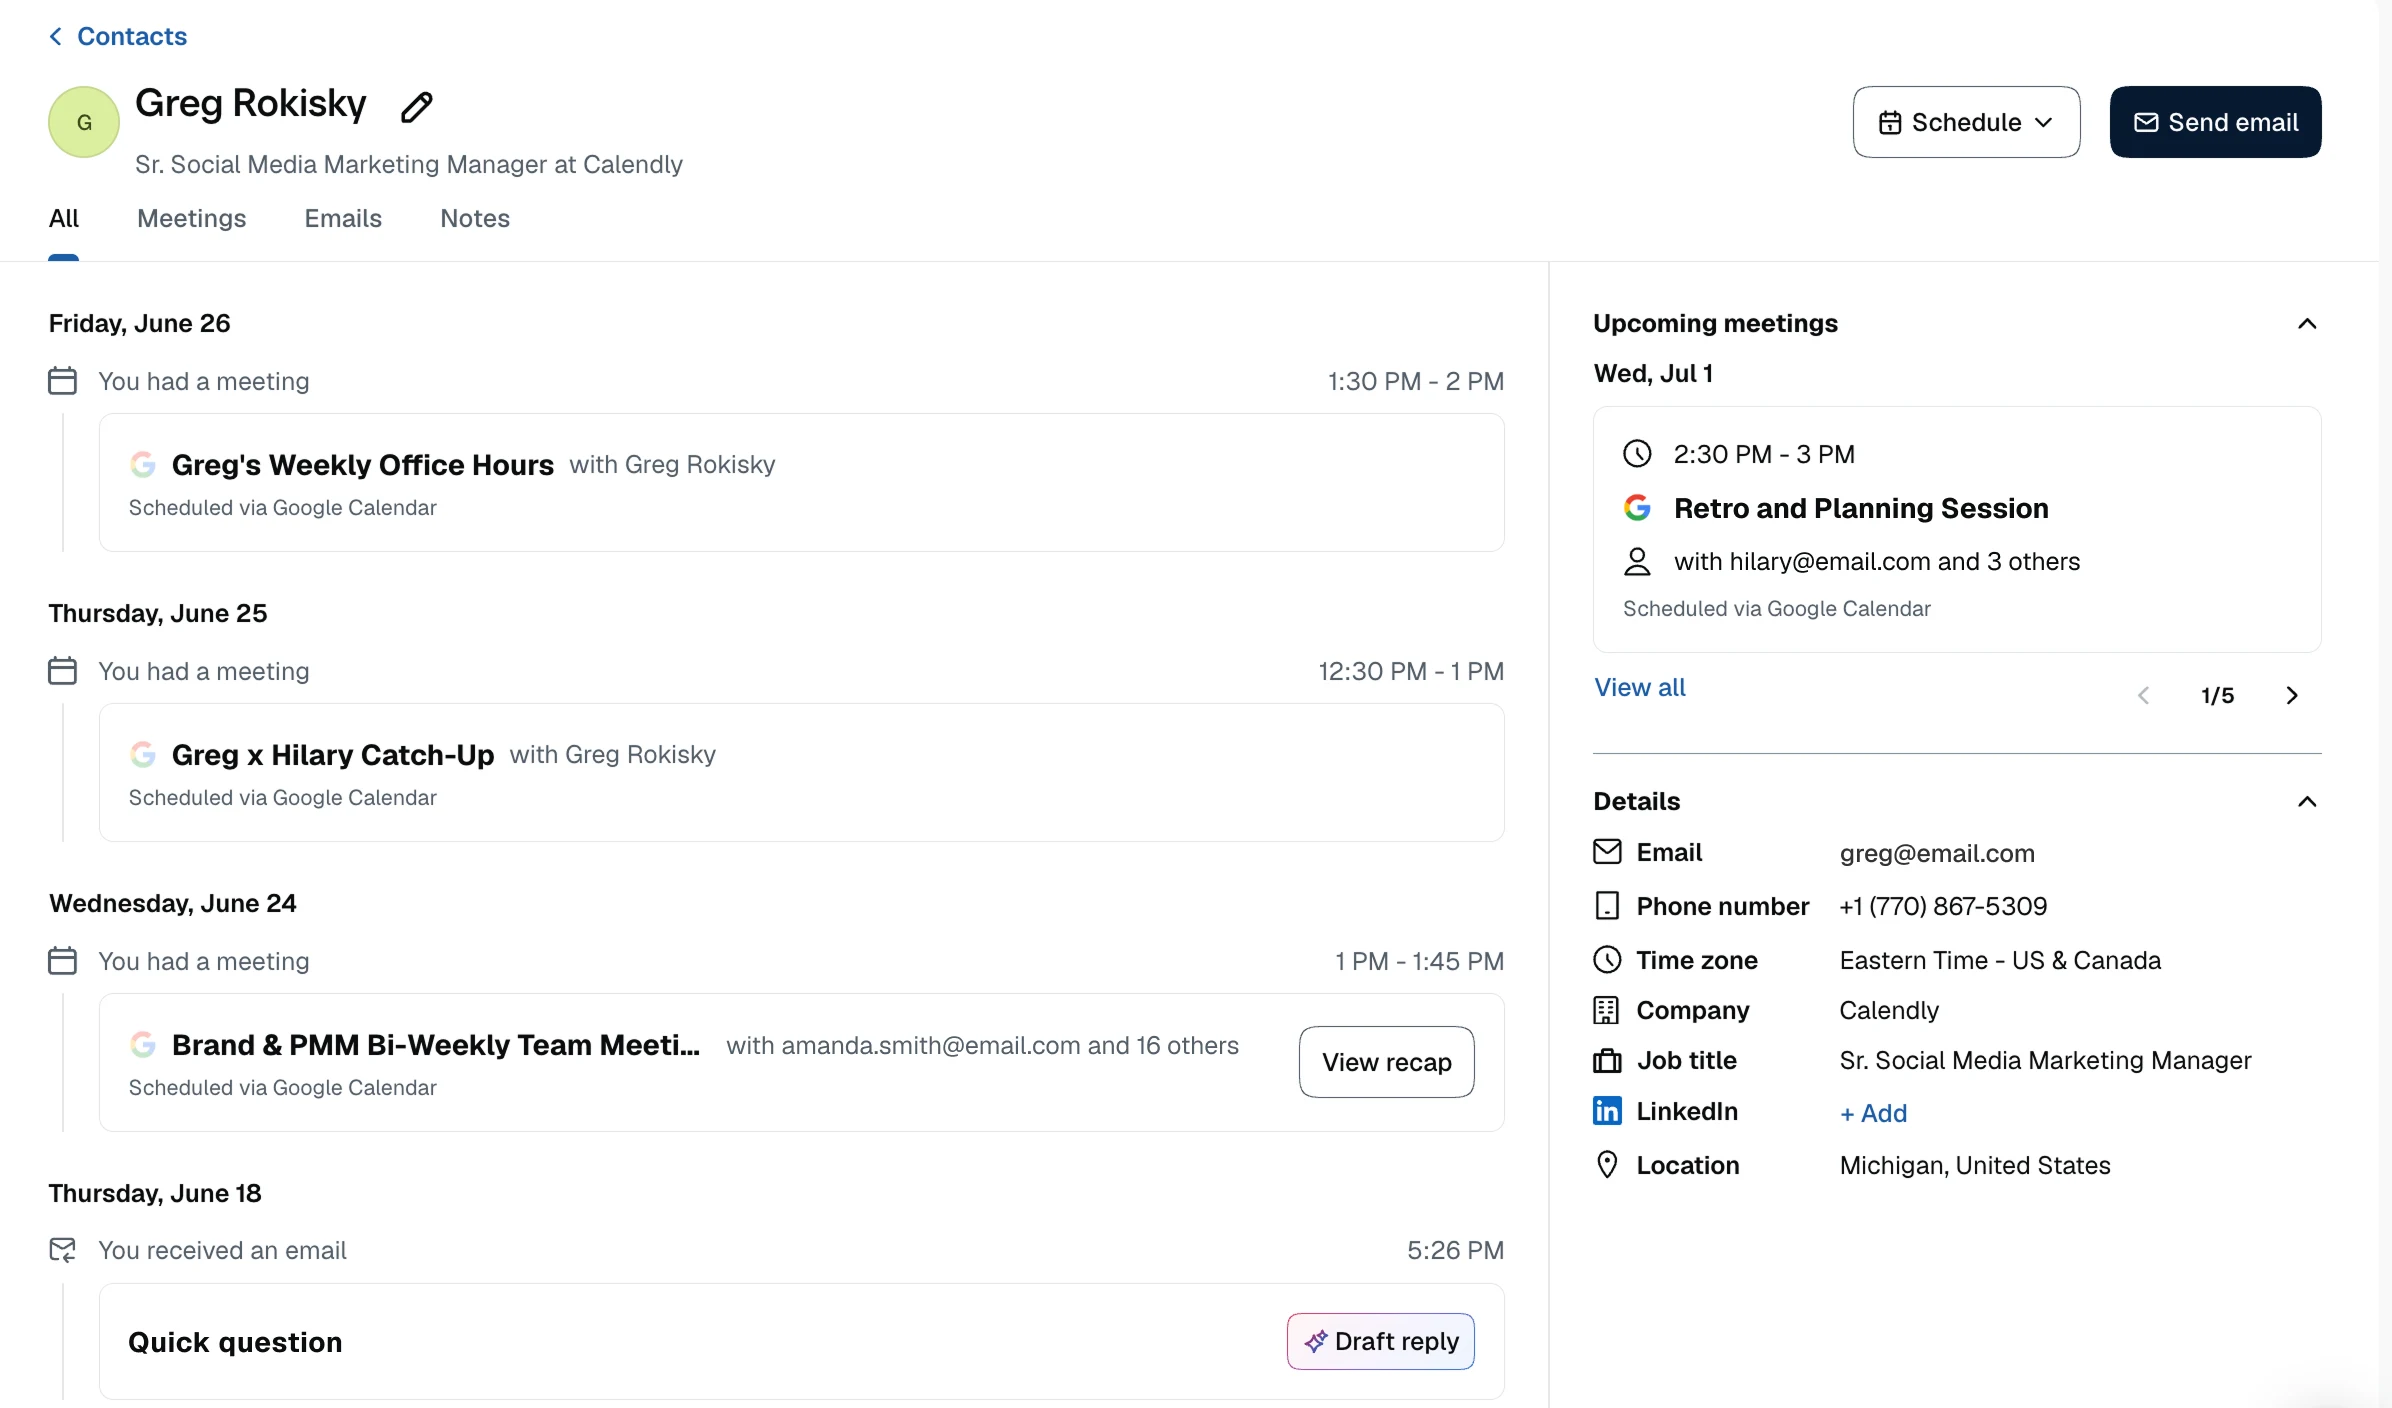Screen dimensions: 2392x1408
Task: Open Brand & PMM Bi-Weekly Team Meeting
Action: tap(801, 1062)
